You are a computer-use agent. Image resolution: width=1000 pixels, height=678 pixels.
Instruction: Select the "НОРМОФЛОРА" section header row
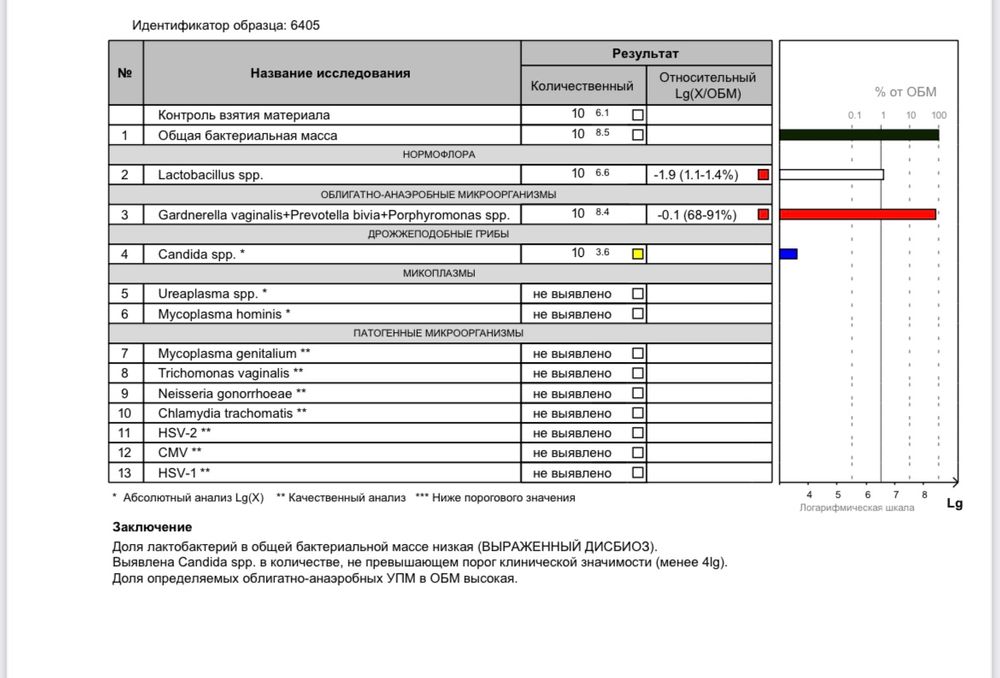pos(440,155)
